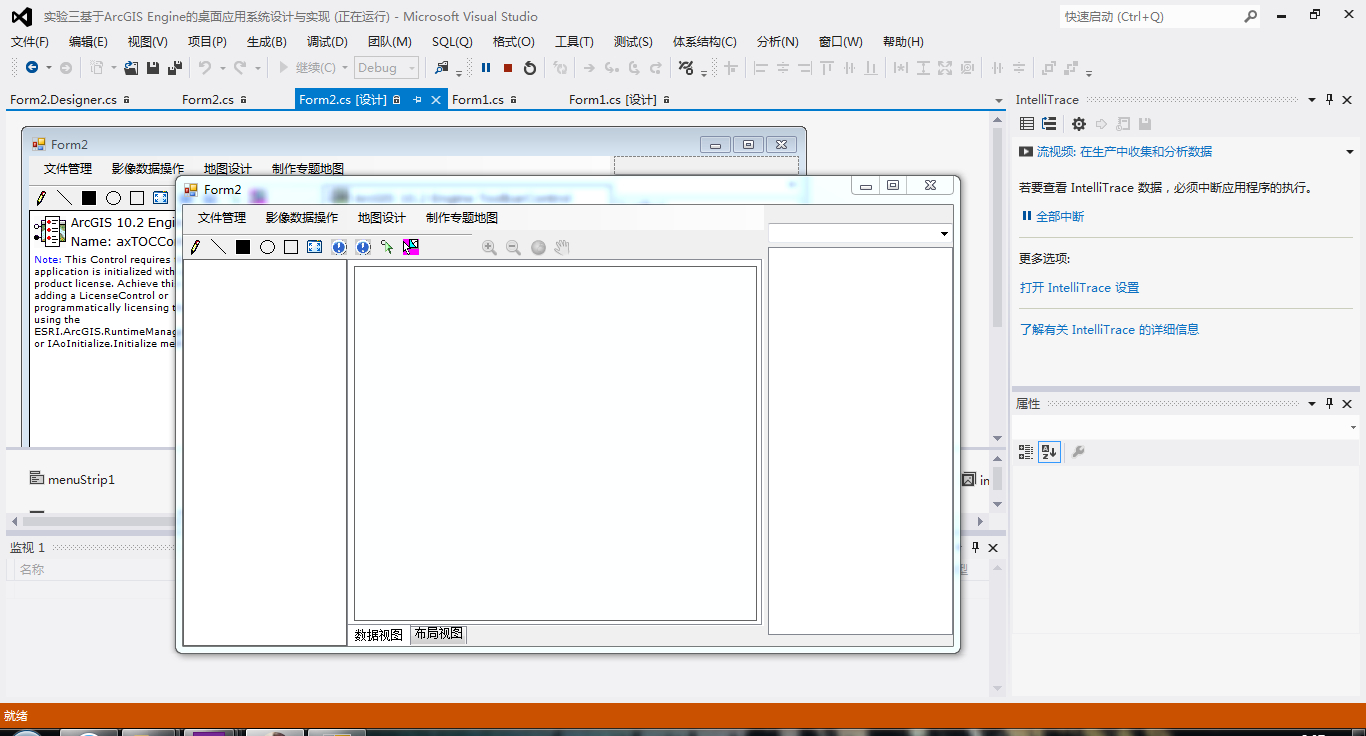Viewport: 1366px width, 736px height.
Task: Open IntelliTrace settings gear icon
Action: coord(1078,124)
